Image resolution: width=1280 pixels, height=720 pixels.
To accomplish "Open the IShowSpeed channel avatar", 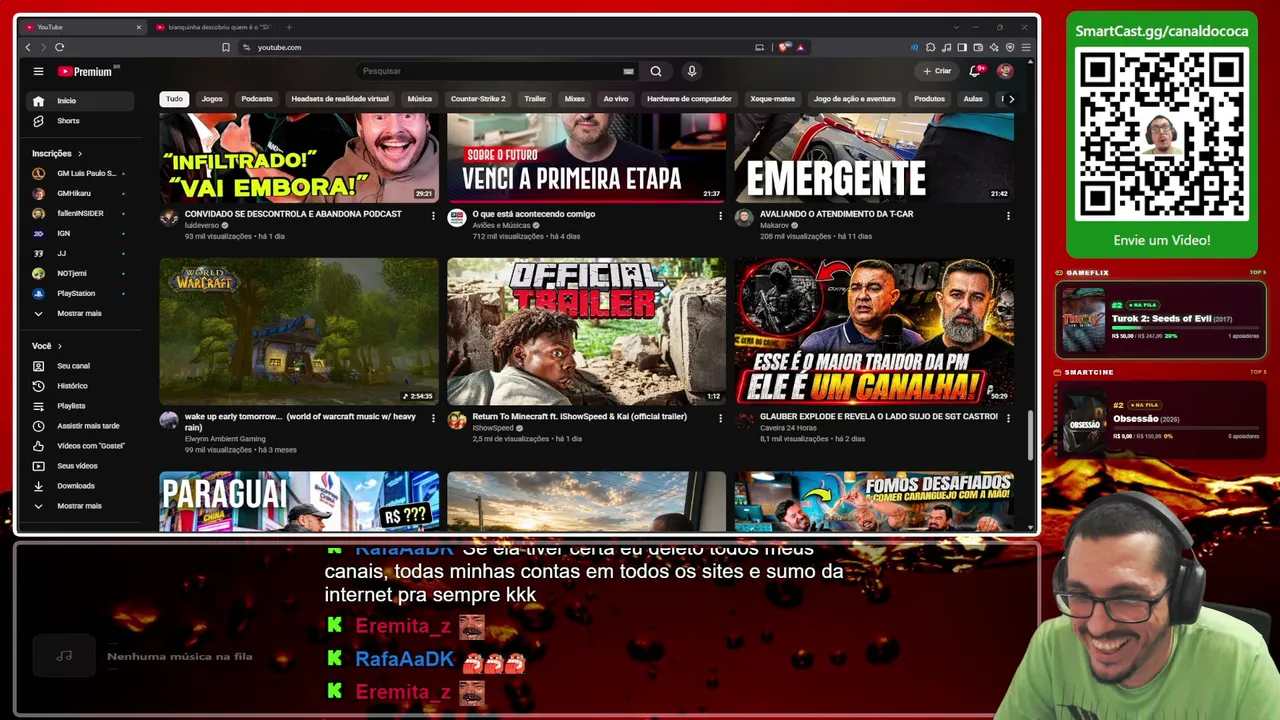I will coord(456,420).
